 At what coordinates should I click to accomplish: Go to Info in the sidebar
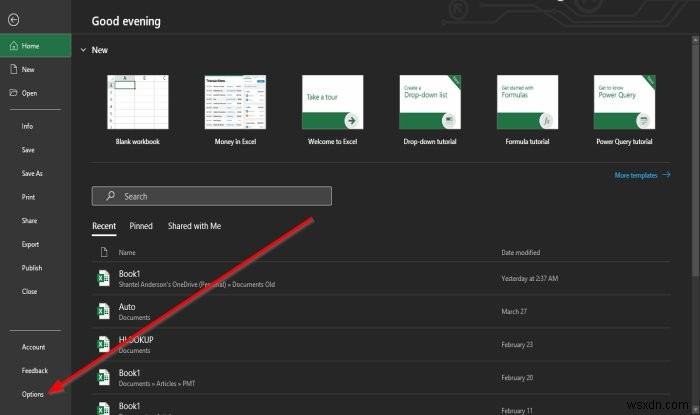point(27,126)
